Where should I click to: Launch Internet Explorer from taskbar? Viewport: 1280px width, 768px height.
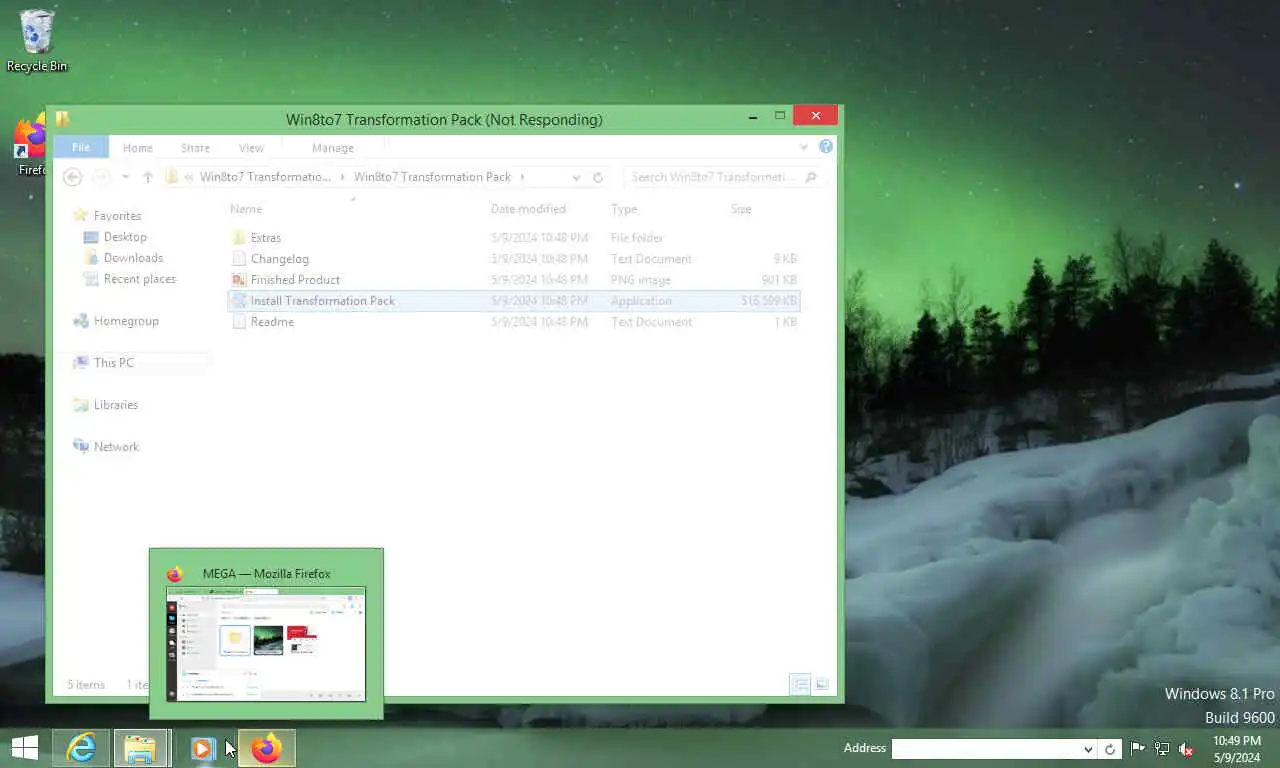[81, 748]
